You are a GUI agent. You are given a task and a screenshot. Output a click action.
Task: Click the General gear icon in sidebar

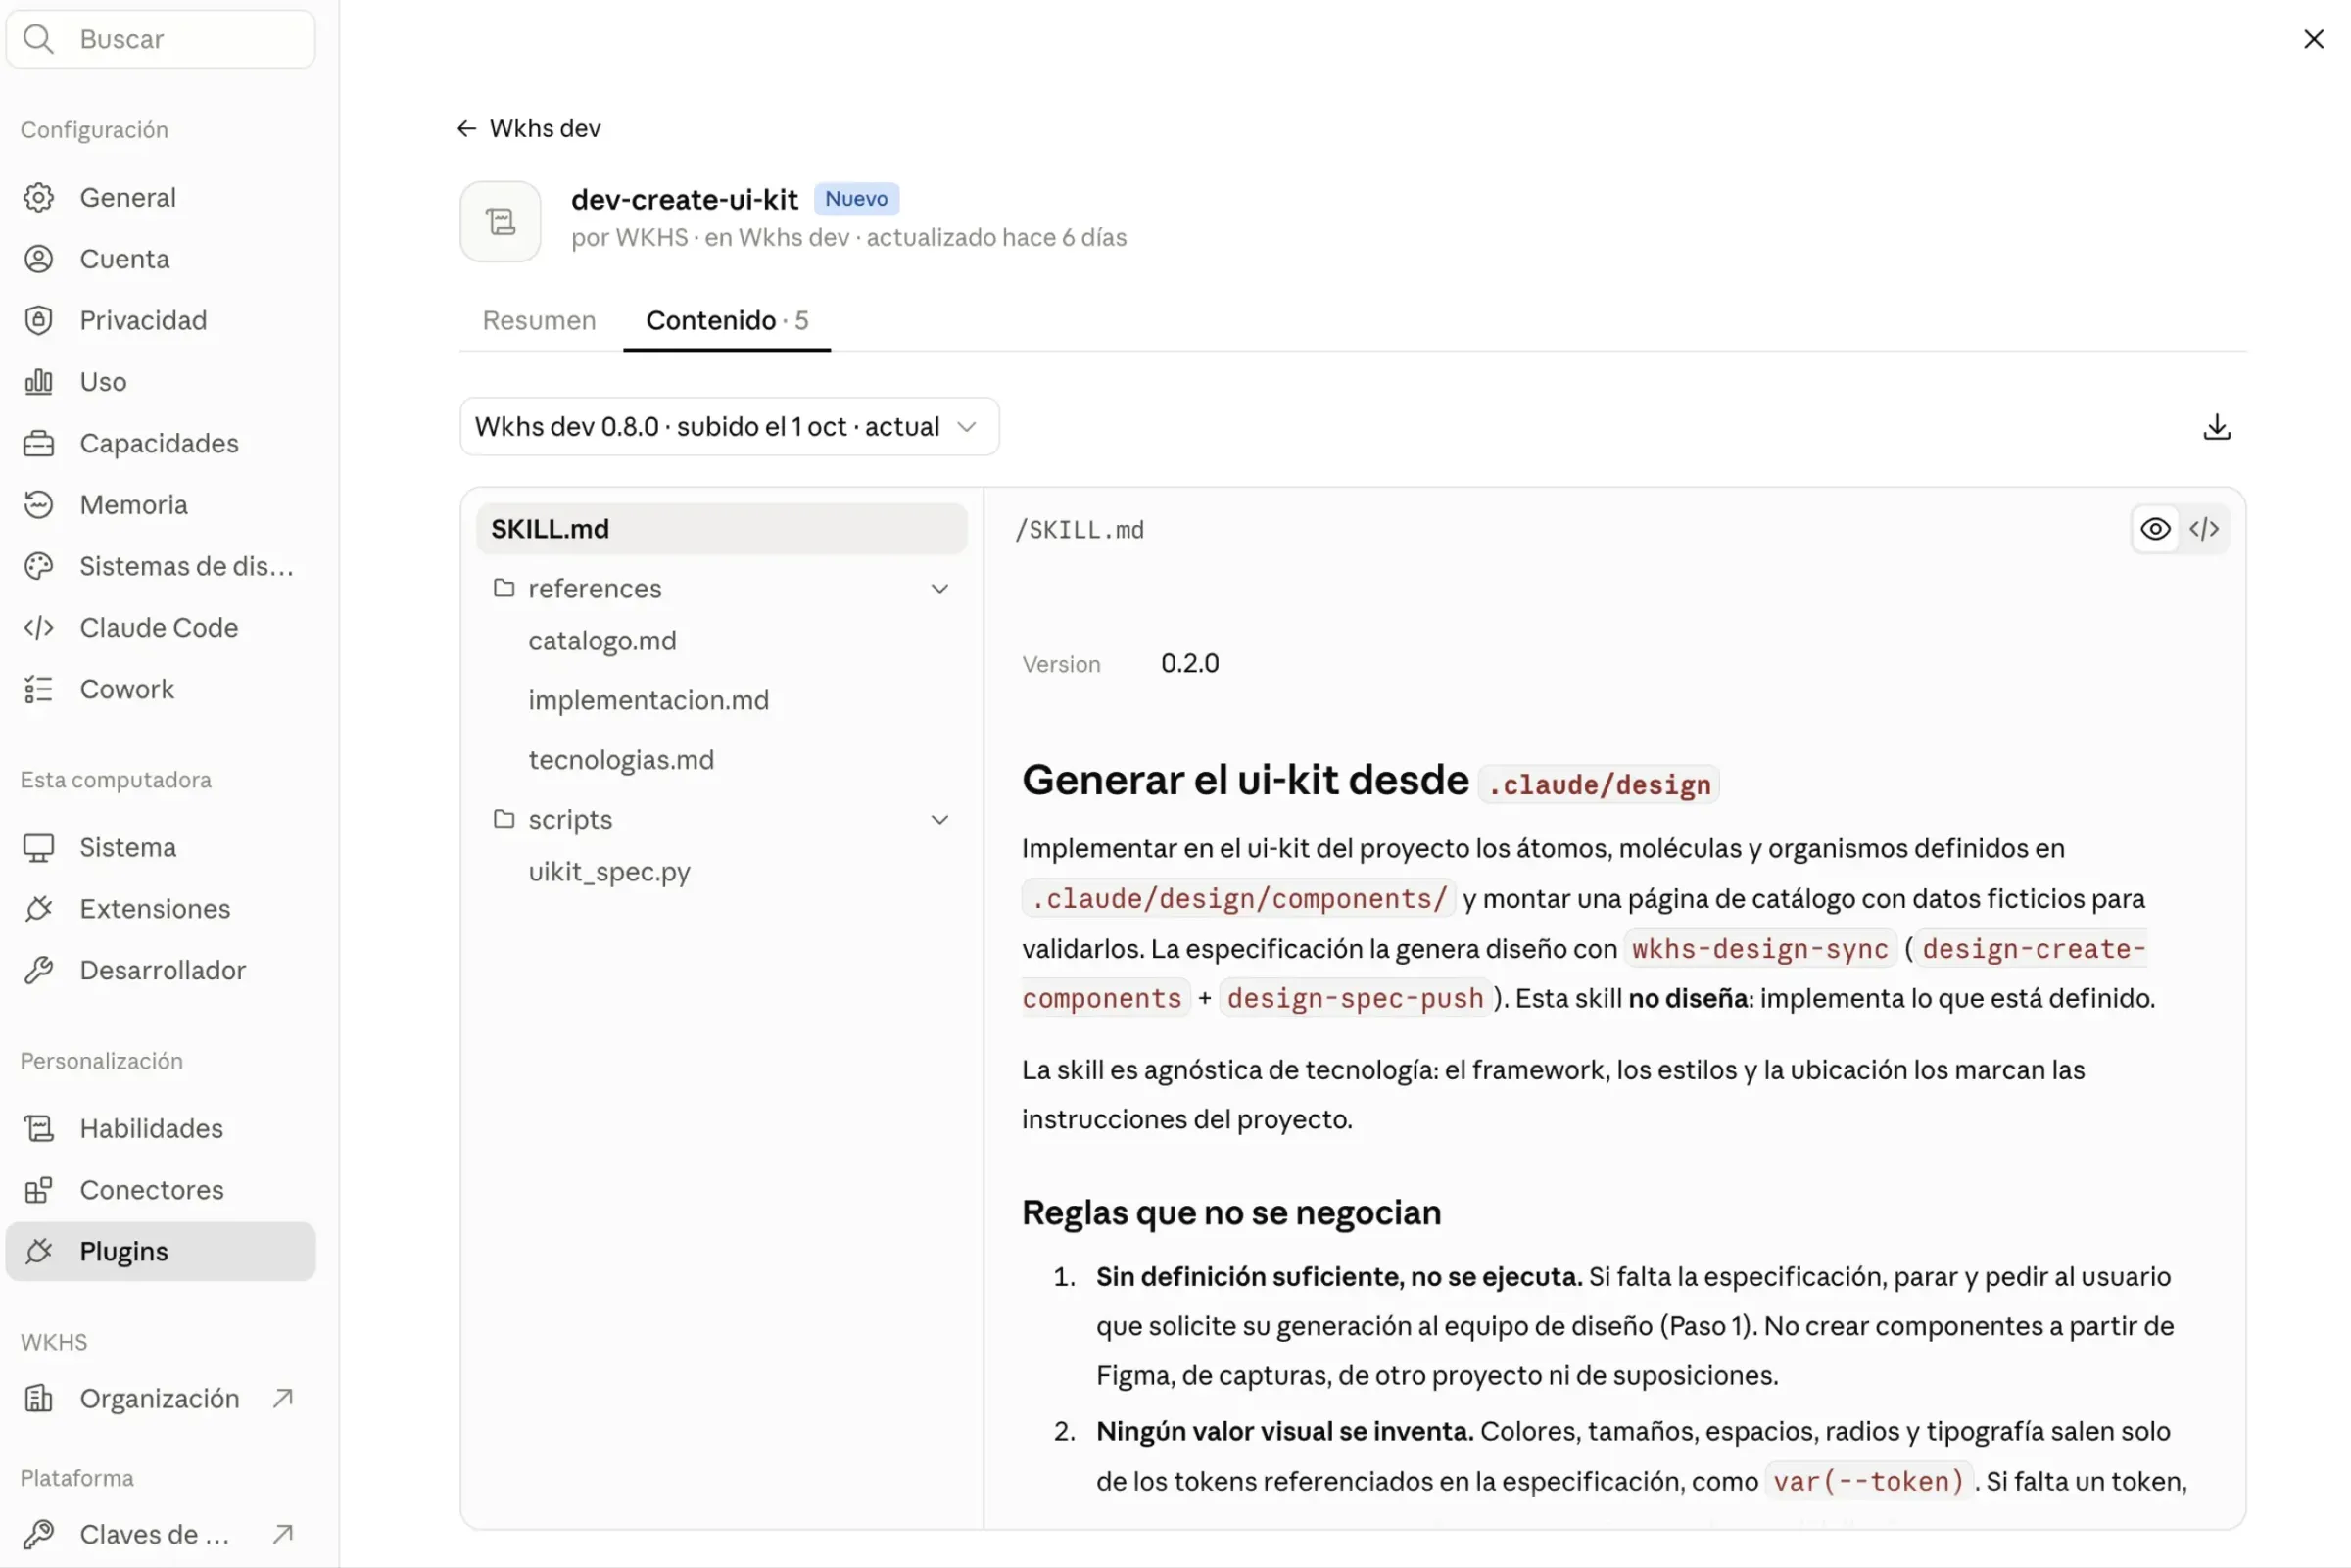(38, 197)
